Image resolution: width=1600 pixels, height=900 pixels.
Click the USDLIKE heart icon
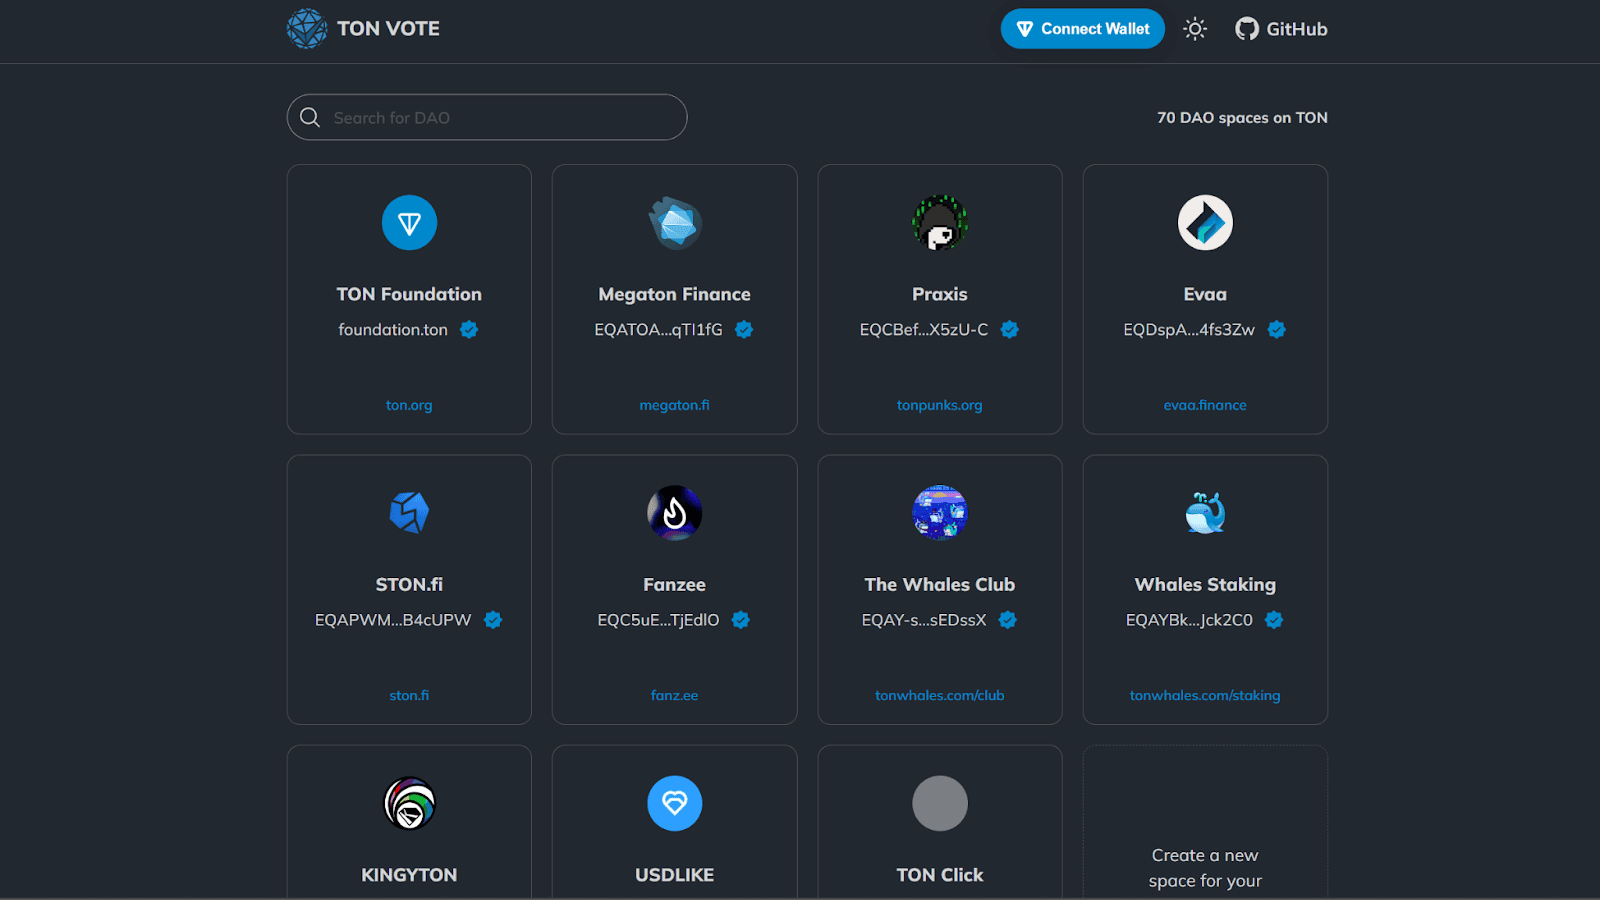pyautogui.click(x=675, y=803)
